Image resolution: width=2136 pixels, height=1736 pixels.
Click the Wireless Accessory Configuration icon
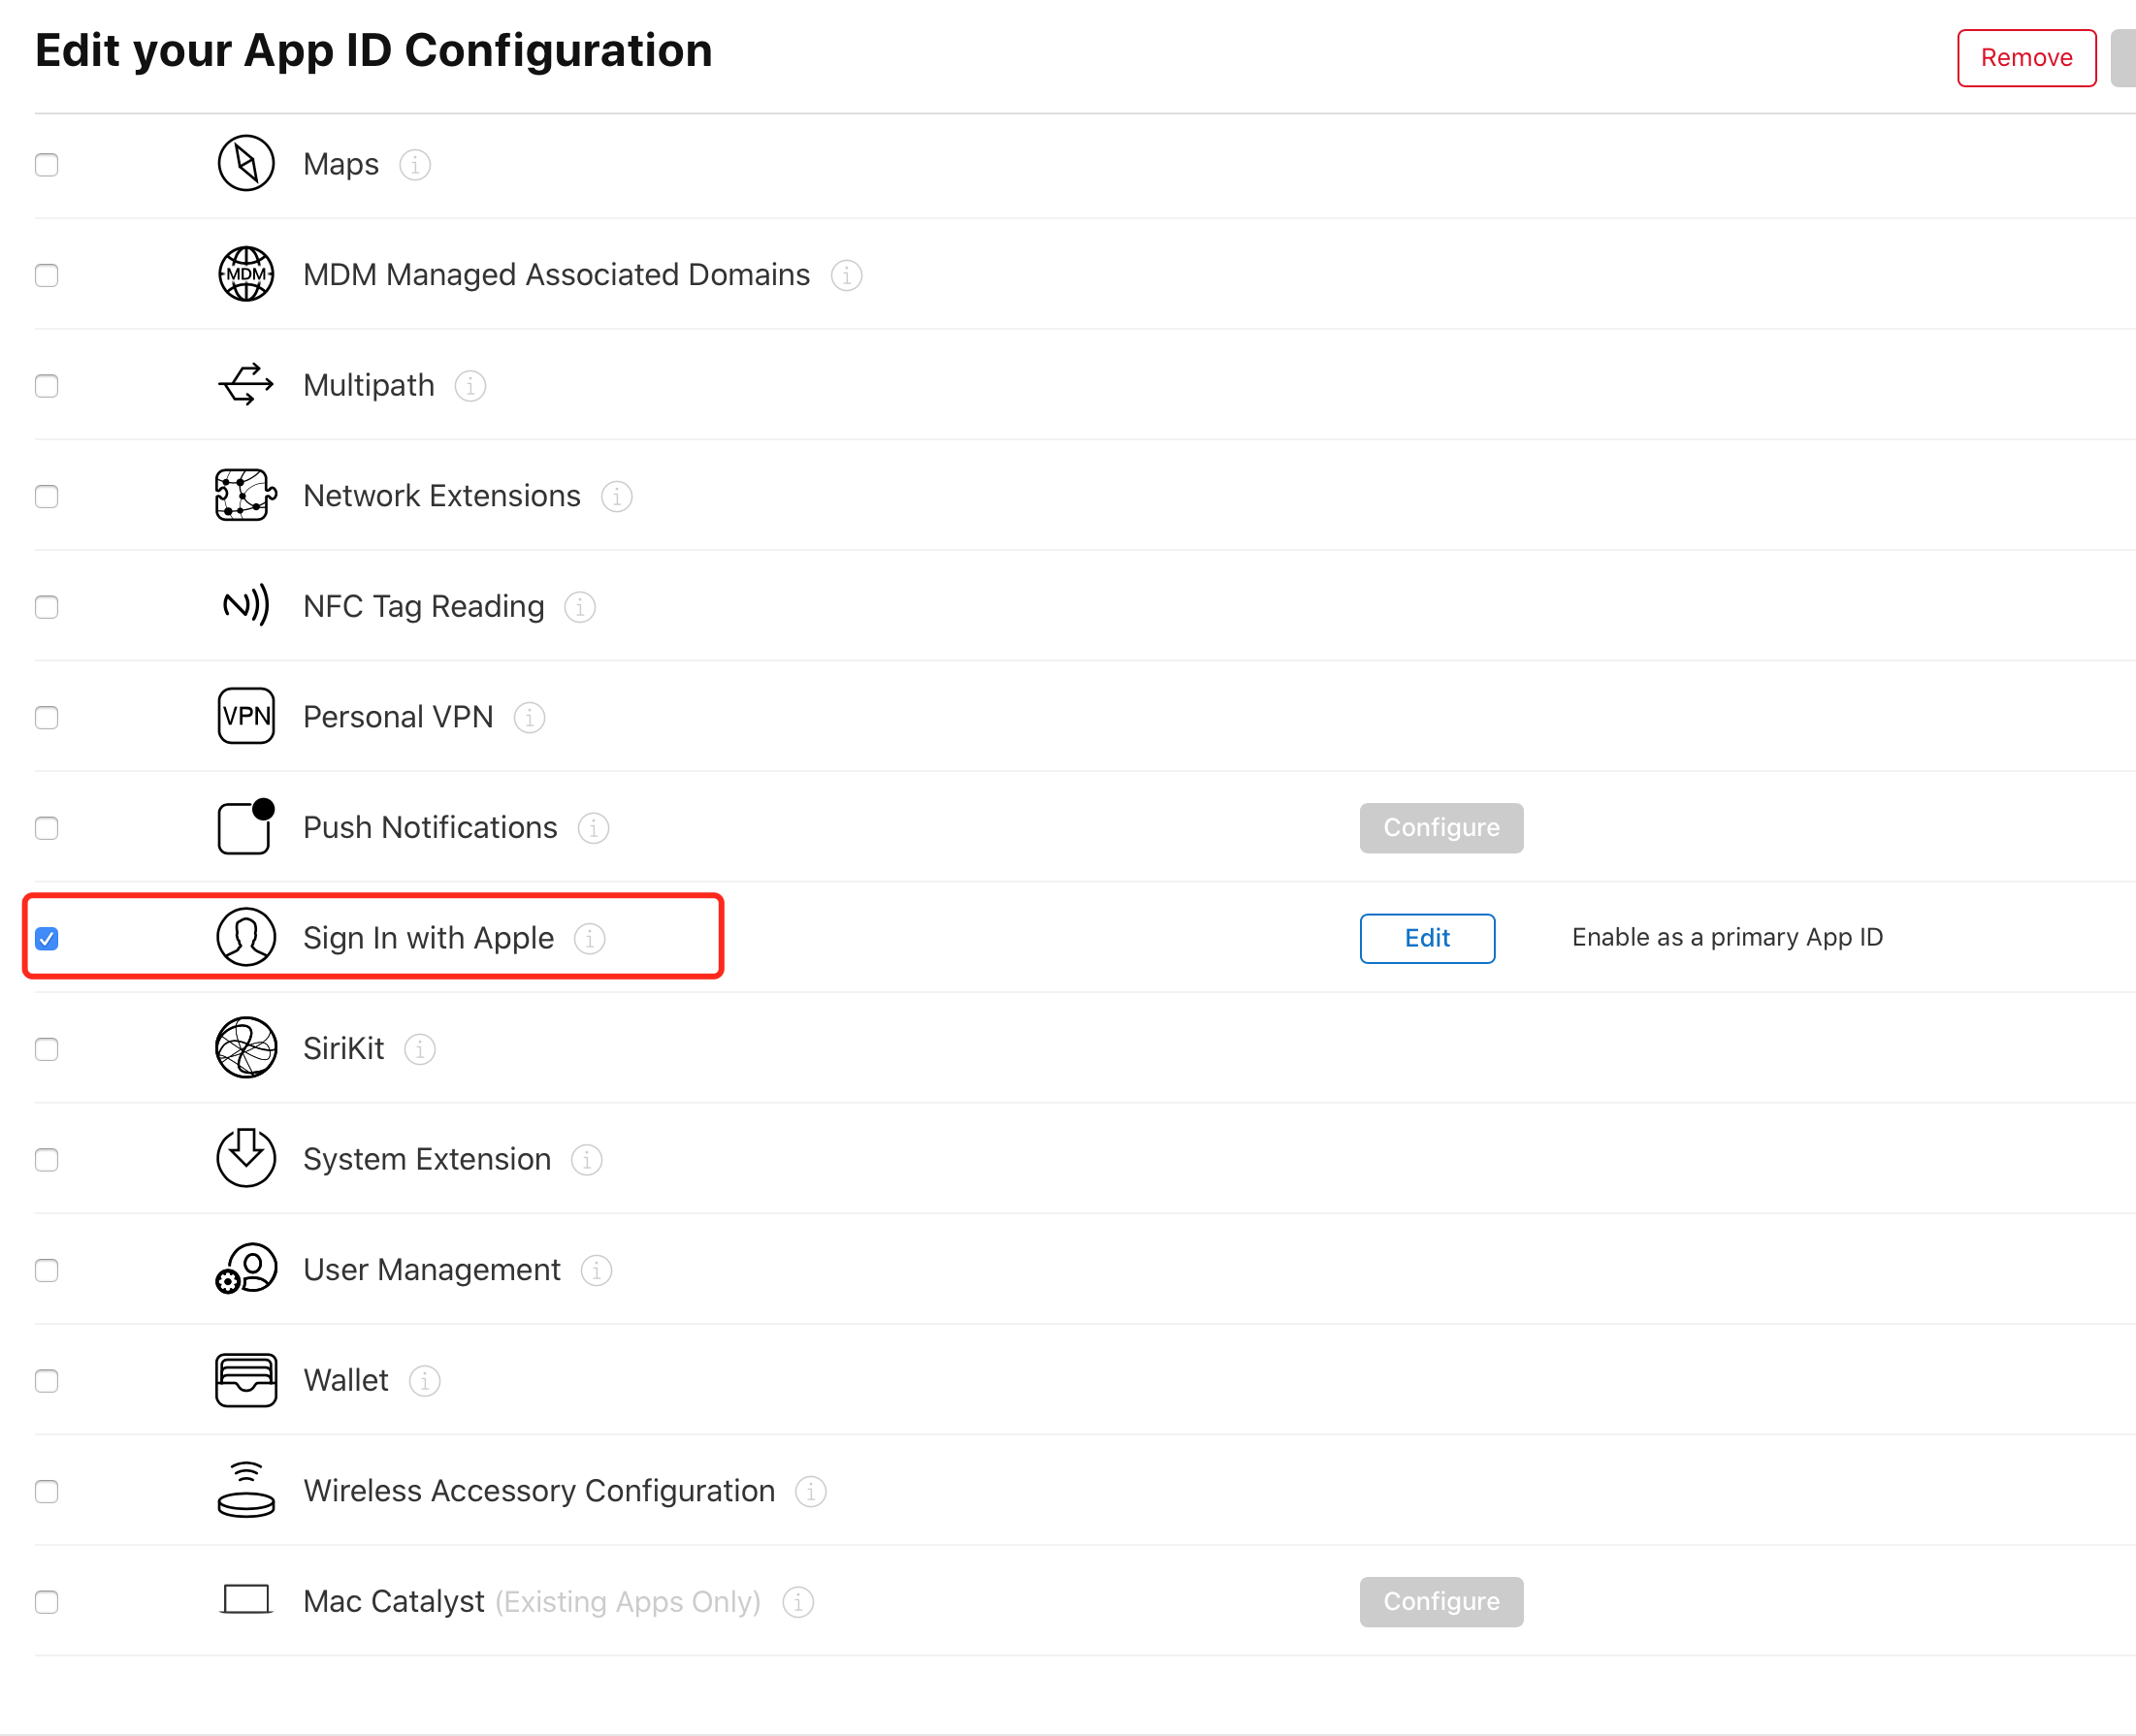coord(246,1490)
